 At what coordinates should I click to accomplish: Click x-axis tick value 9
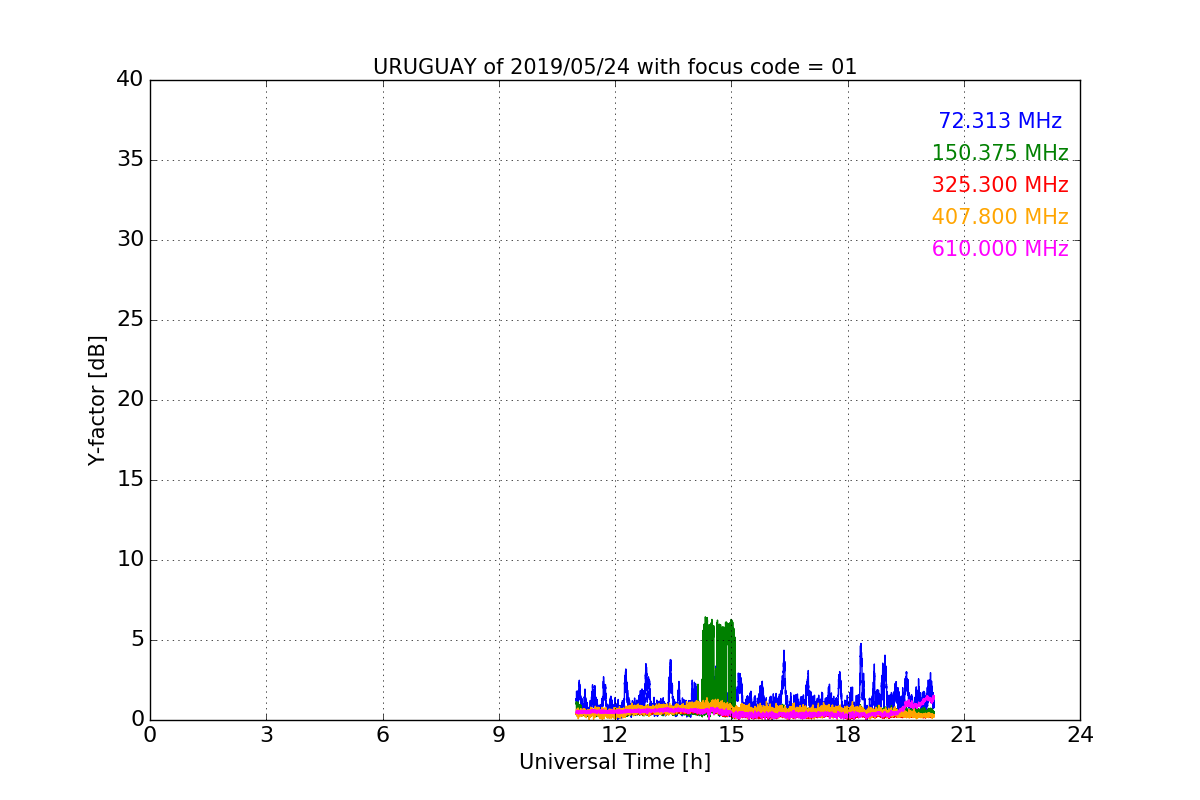[499, 735]
